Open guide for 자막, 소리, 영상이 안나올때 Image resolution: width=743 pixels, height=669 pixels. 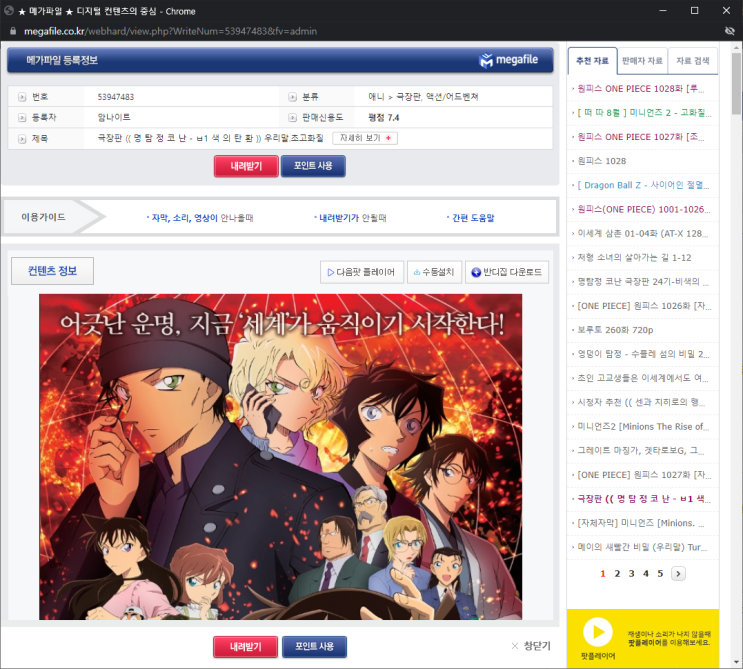click(202, 218)
